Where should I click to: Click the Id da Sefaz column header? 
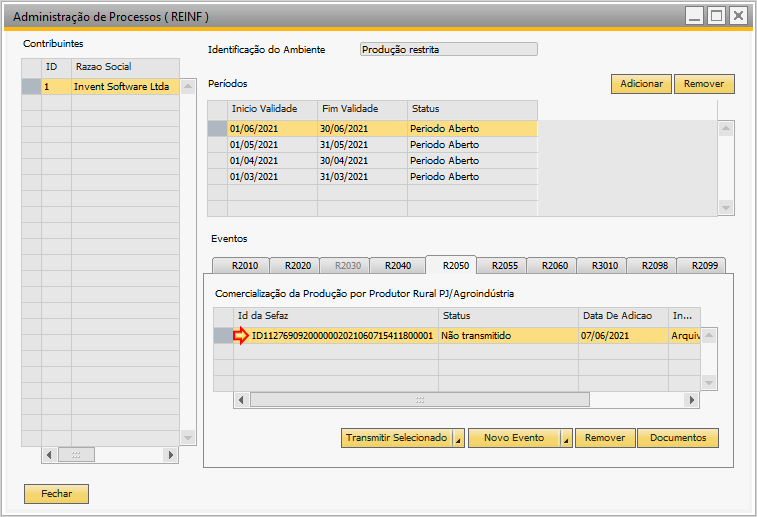tap(336, 316)
